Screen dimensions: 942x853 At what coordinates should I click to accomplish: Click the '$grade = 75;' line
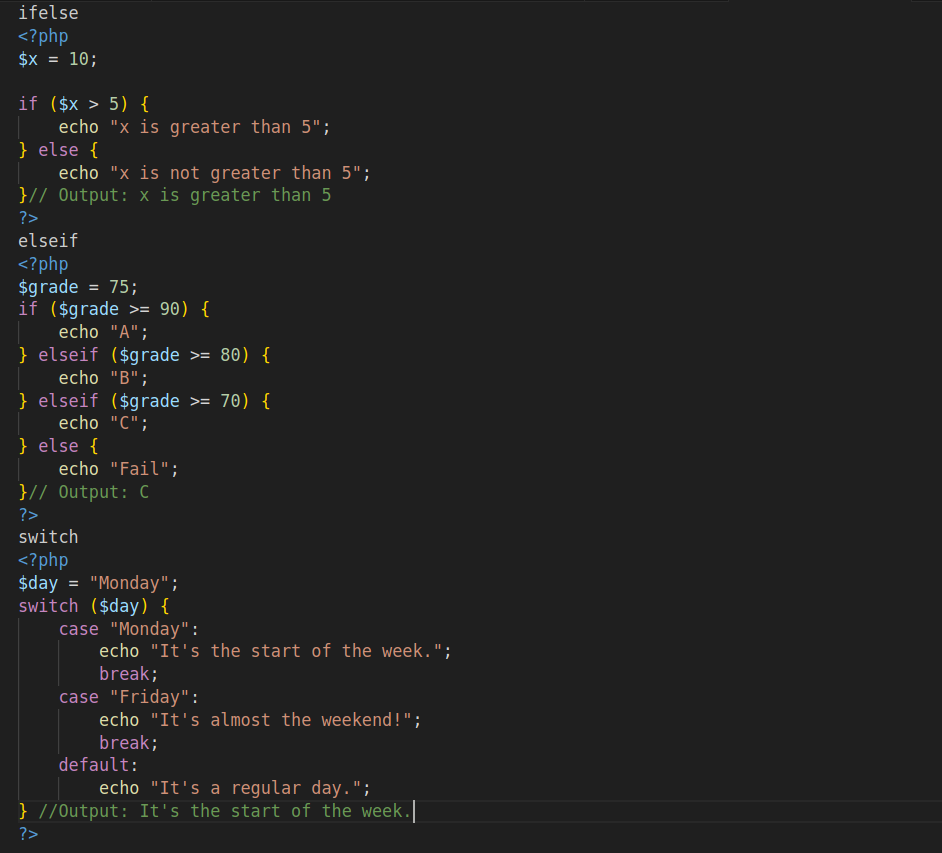(x=78, y=287)
